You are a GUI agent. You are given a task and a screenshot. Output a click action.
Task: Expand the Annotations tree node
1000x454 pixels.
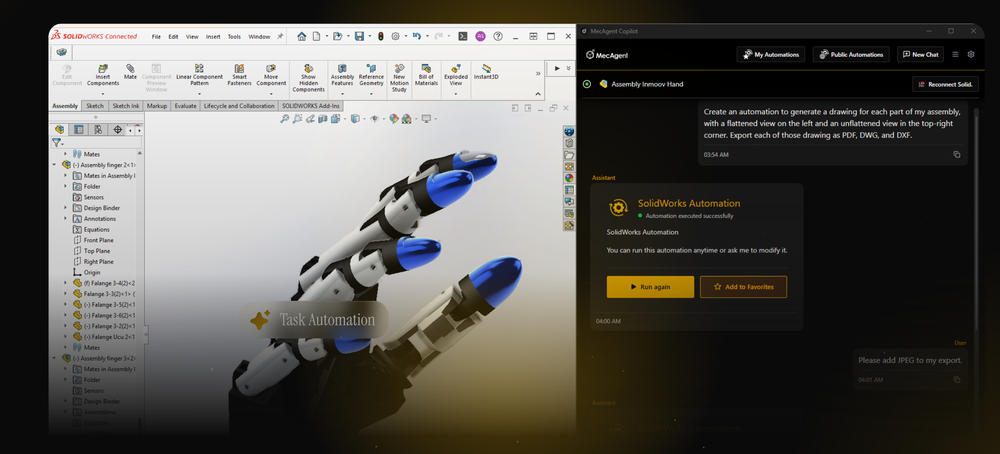65,219
